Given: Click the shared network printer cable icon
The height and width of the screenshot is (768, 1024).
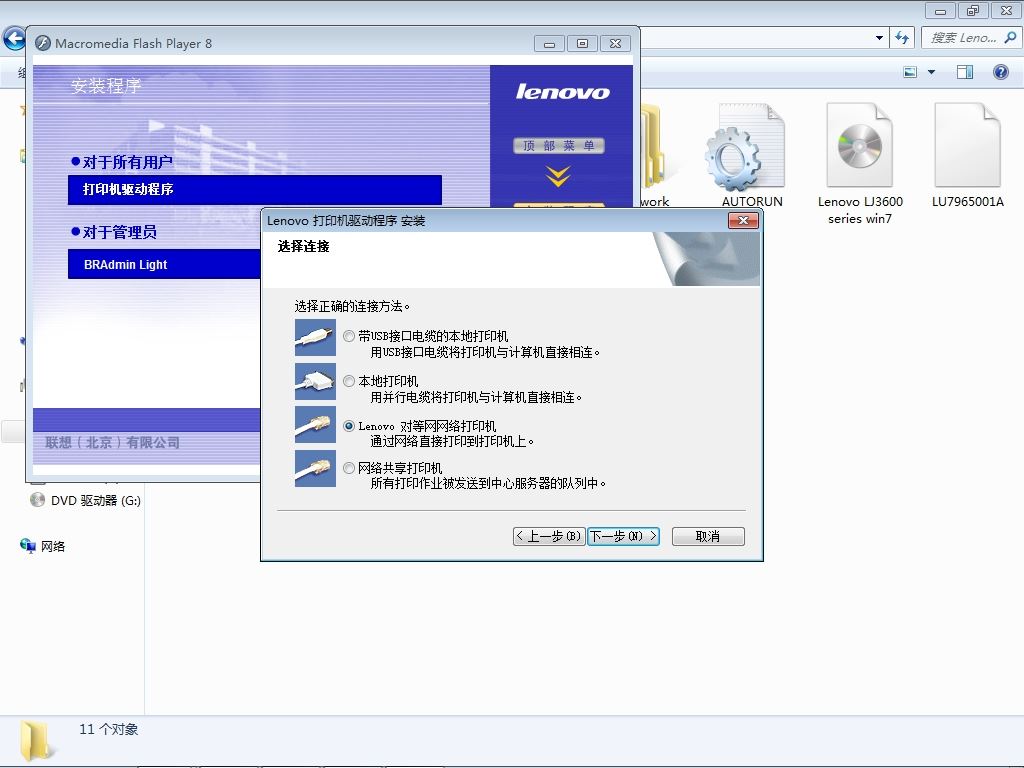Looking at the screenshot, I should [315, 468].
